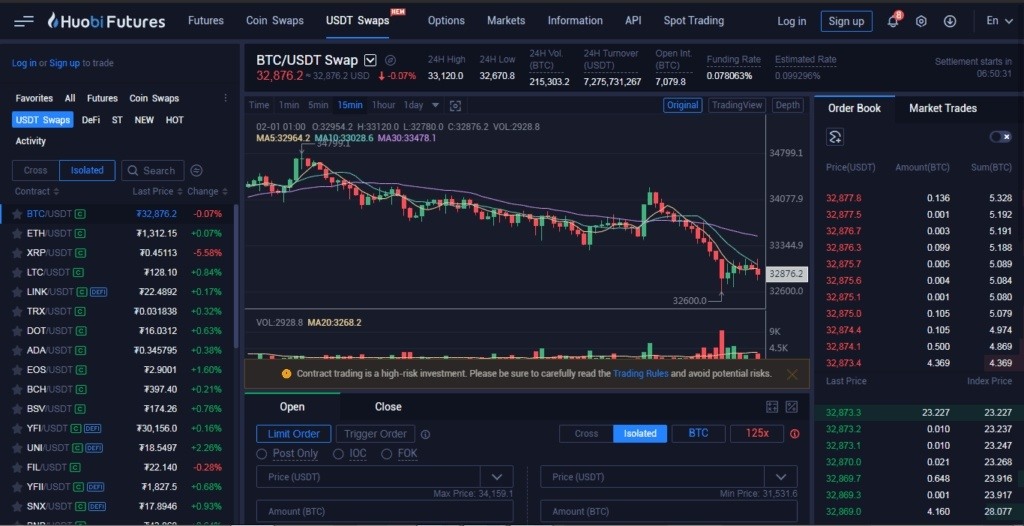Image resolution: width=1024 pixels, height=526 pixels.
Task: Favorite the DOT/USDT contract star
Action: click(x=18, y=331)
